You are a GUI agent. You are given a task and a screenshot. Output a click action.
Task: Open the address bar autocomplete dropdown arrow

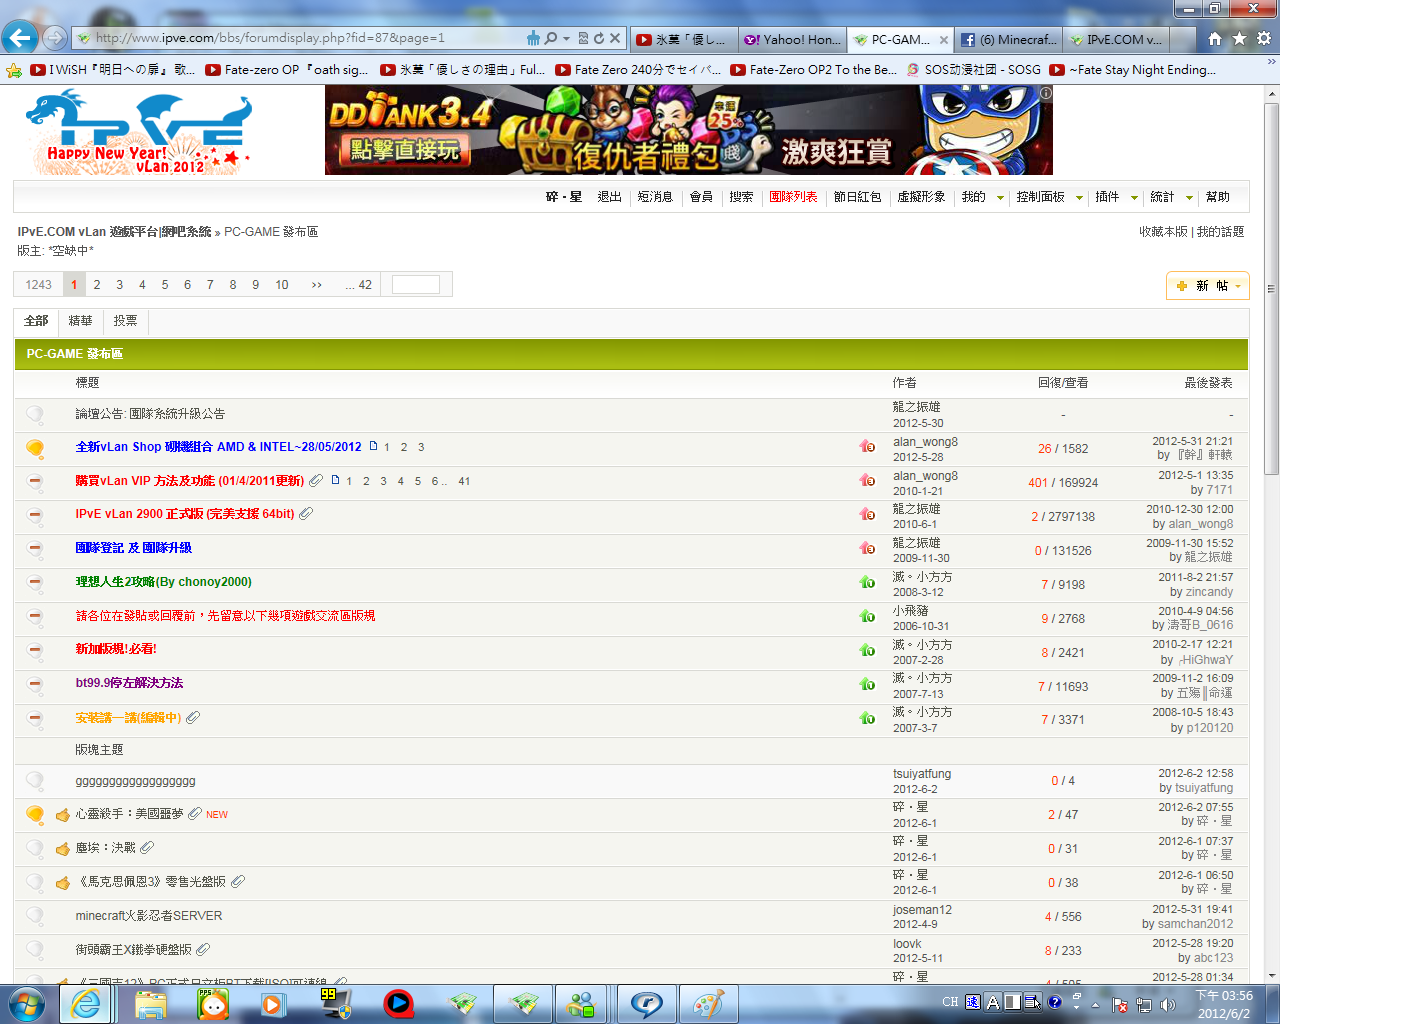pyautogui.click(x=566, y=38)
